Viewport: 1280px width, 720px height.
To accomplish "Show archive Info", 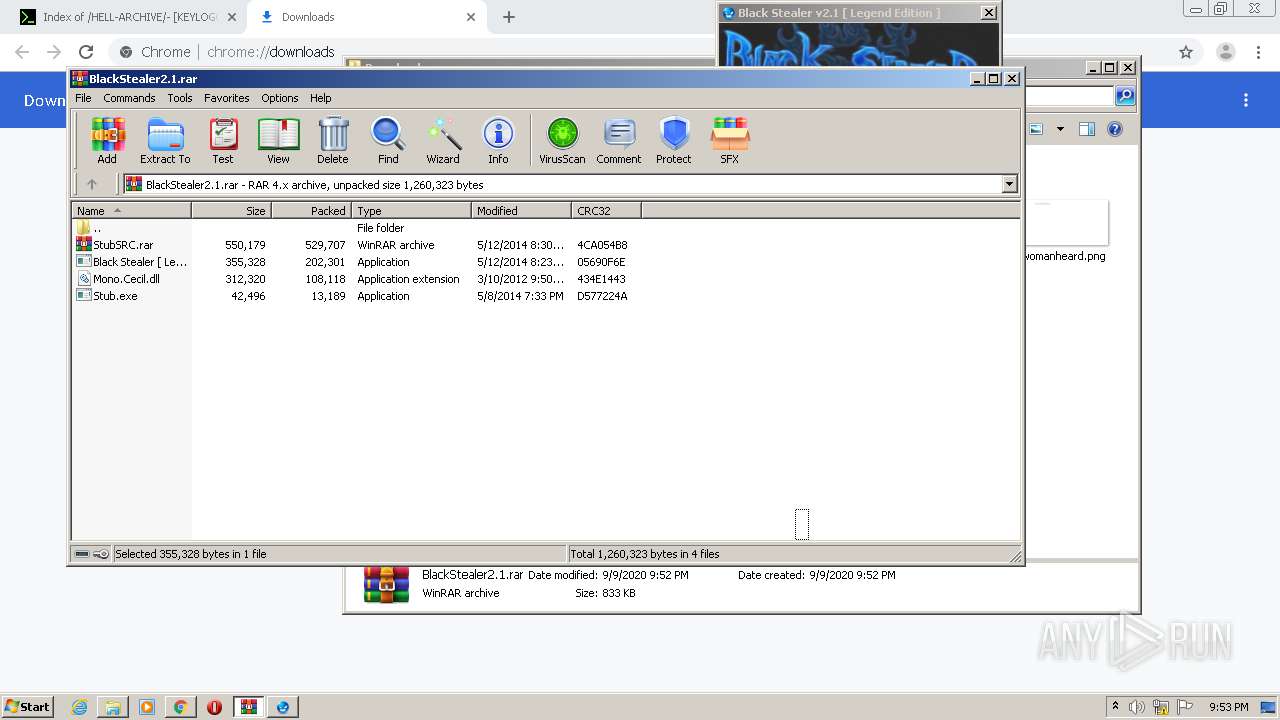I will pyautogui.click(x=498, y=141).
